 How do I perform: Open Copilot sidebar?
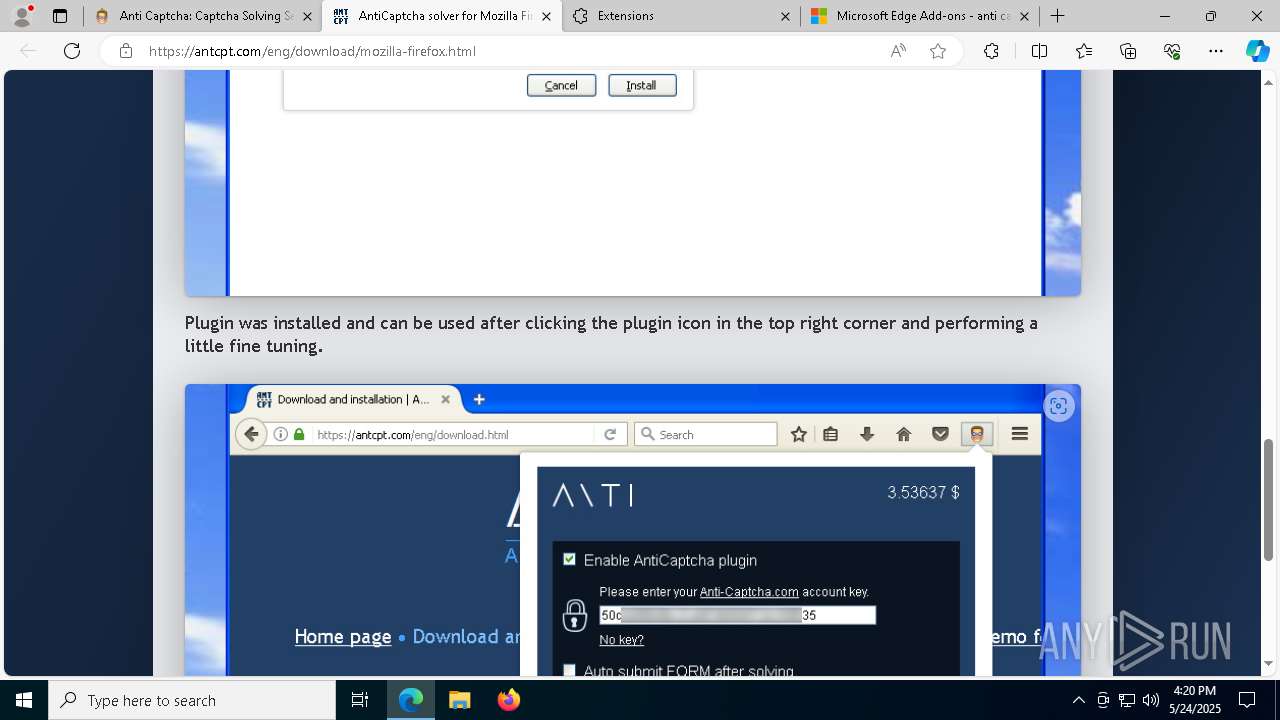[1257, 51]
